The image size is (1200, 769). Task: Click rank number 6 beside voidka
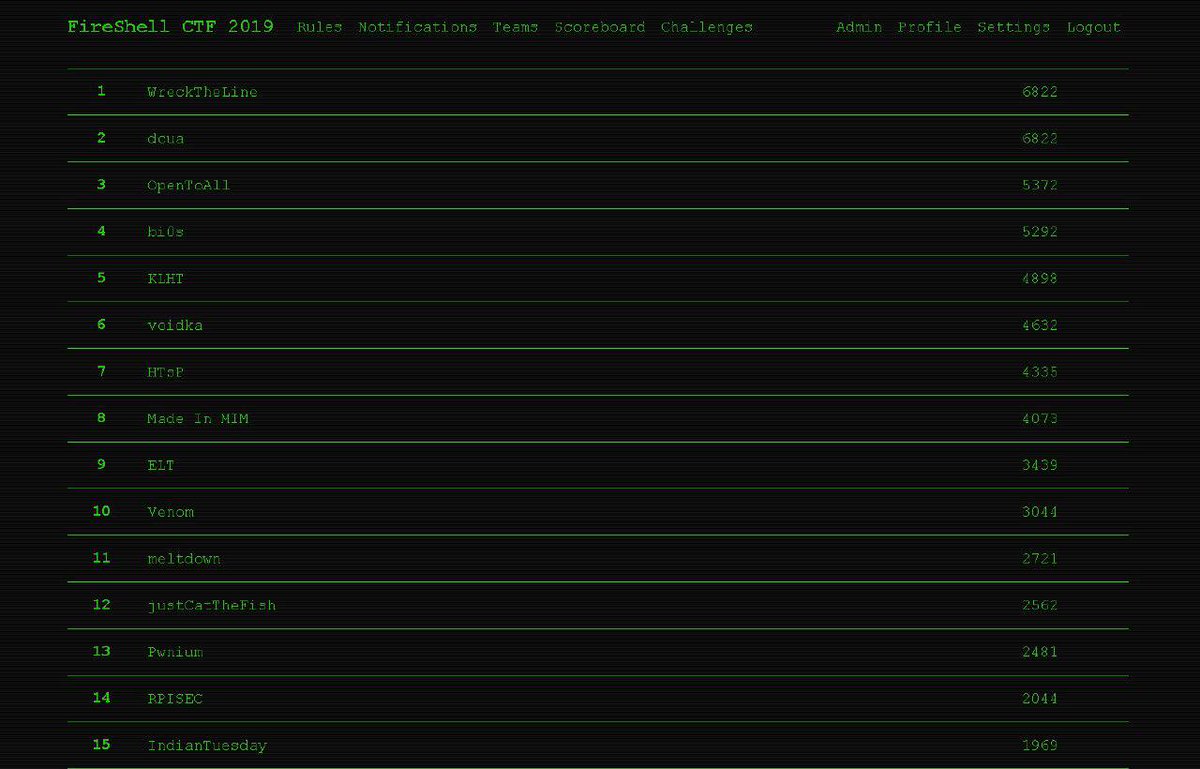point(101,324)
